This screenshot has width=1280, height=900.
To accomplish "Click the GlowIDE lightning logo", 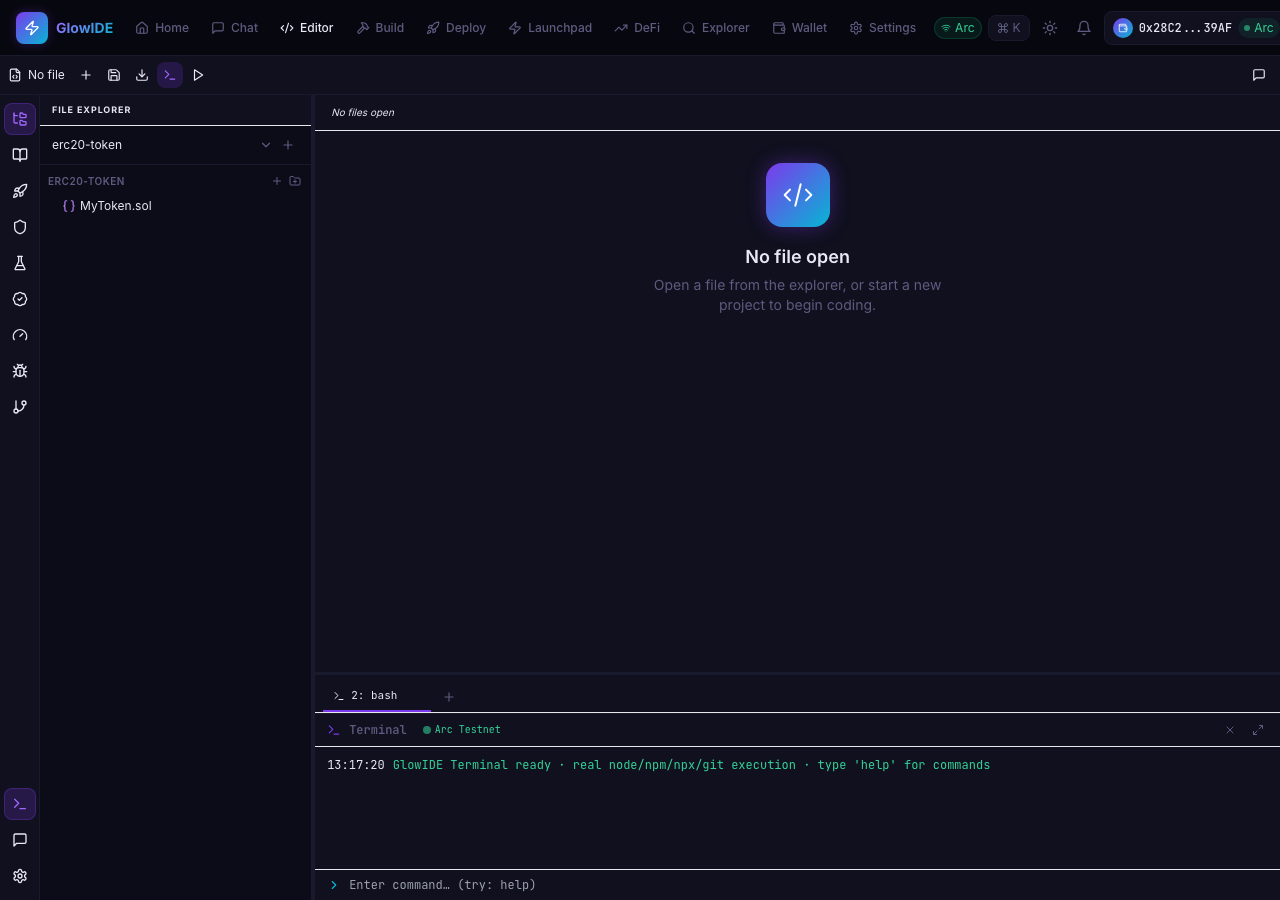I will tap(32, 28).
